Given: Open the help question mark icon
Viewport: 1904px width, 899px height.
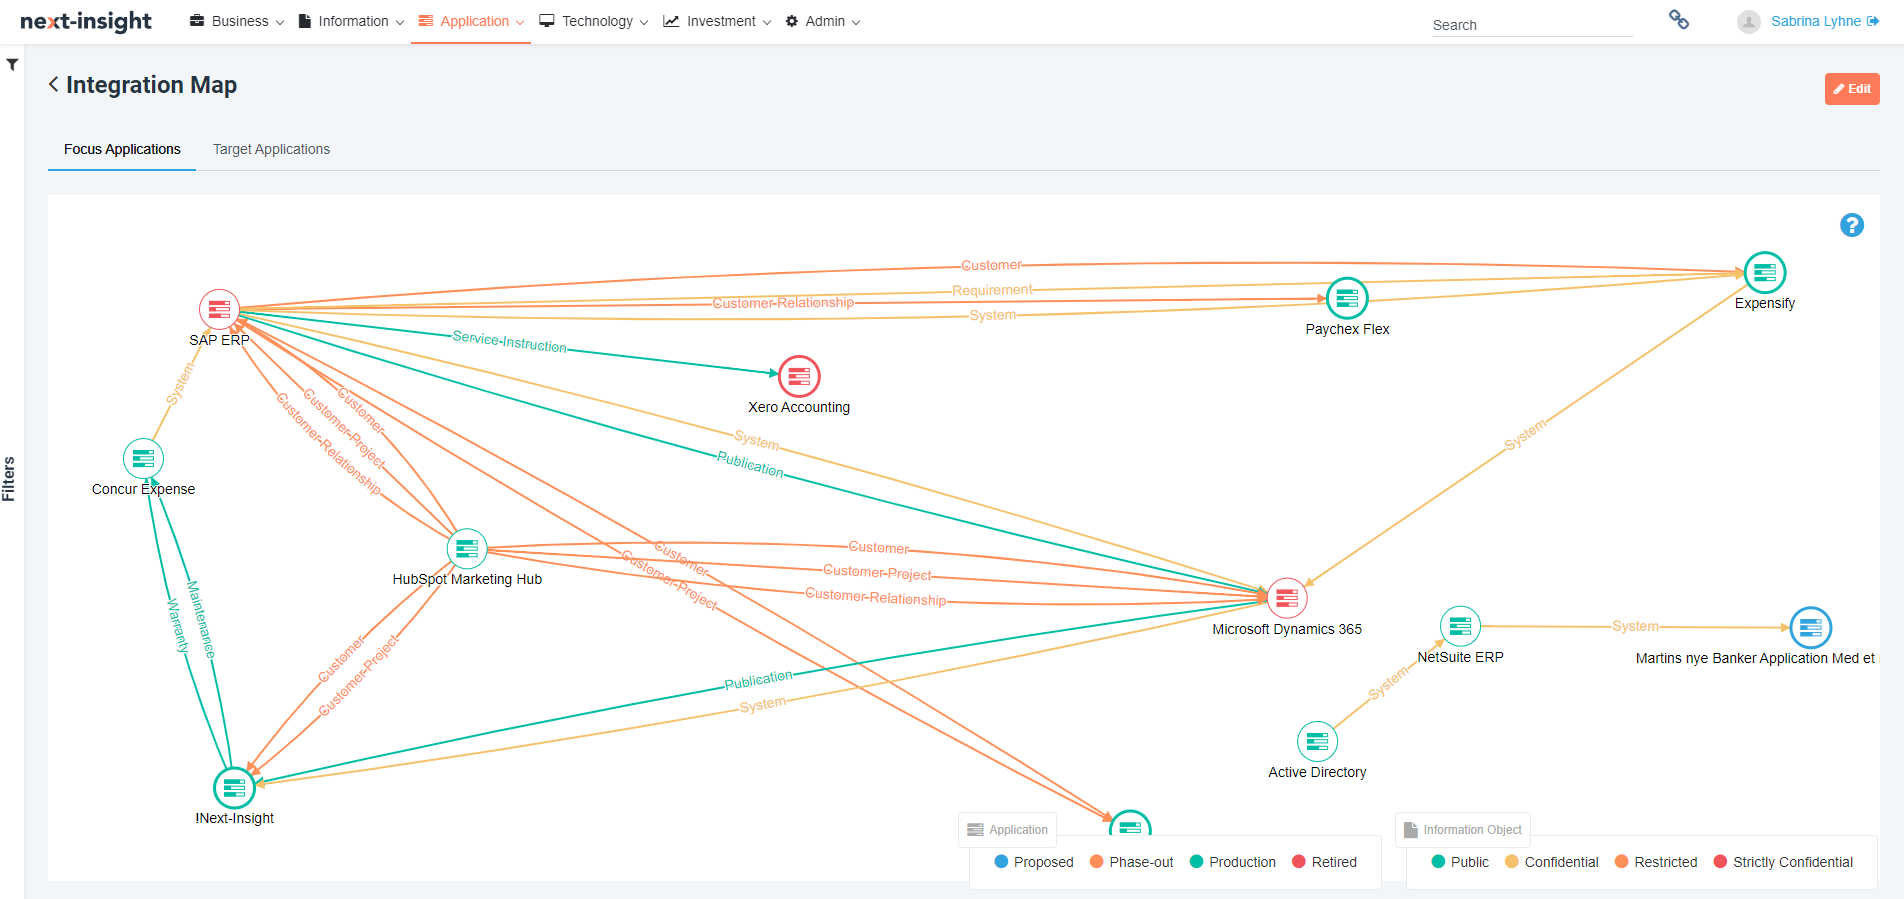Looking at the screenshot, I should coord(1852,226).
